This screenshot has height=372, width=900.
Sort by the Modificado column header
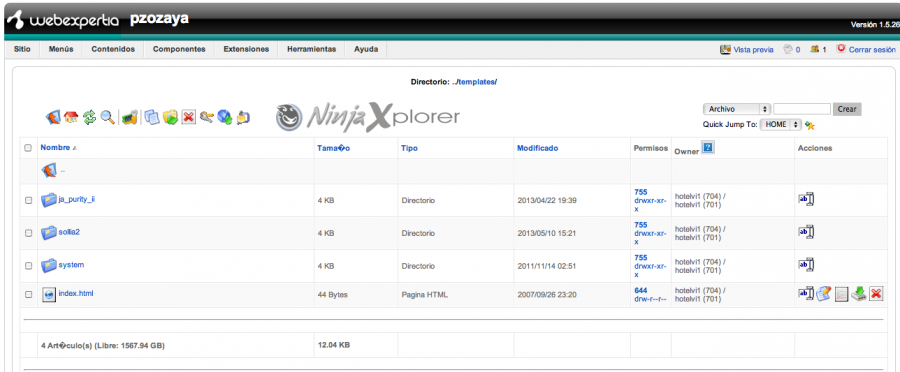click(x=537, y=148)
